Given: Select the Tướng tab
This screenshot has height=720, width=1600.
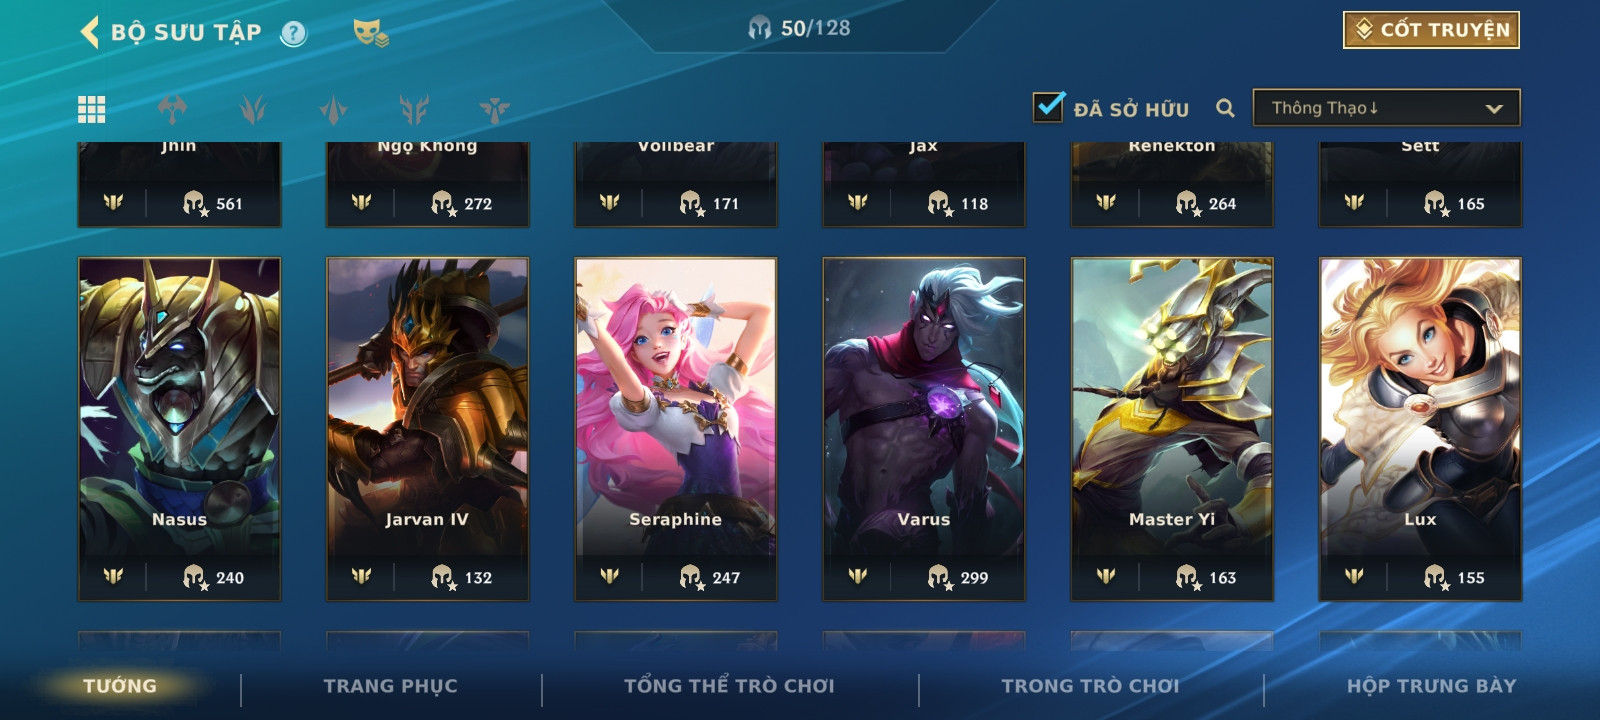Looking at the screenshot, I should pyautogui.click(x=120, y=686).
